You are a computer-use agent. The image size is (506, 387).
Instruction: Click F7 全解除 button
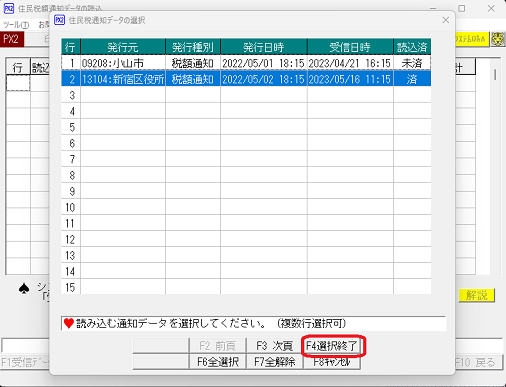(x=275, y=362)
